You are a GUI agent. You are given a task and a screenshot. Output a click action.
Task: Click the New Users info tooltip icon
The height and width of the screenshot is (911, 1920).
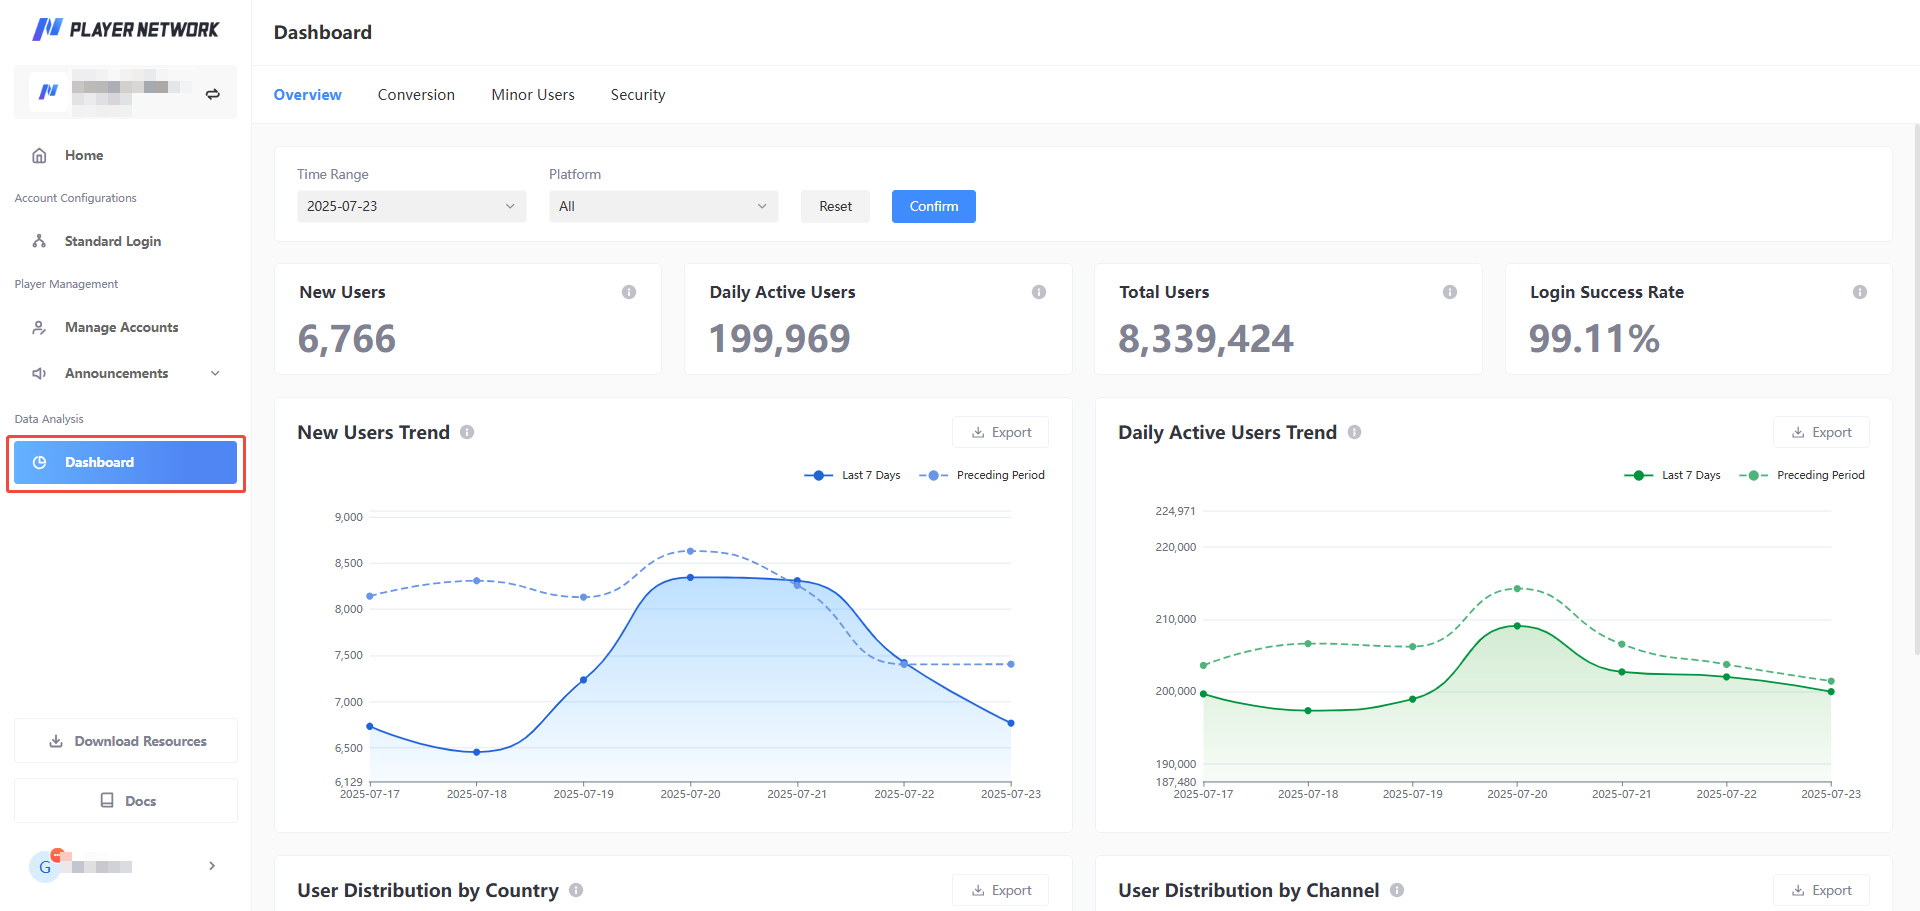coord(629,291)
